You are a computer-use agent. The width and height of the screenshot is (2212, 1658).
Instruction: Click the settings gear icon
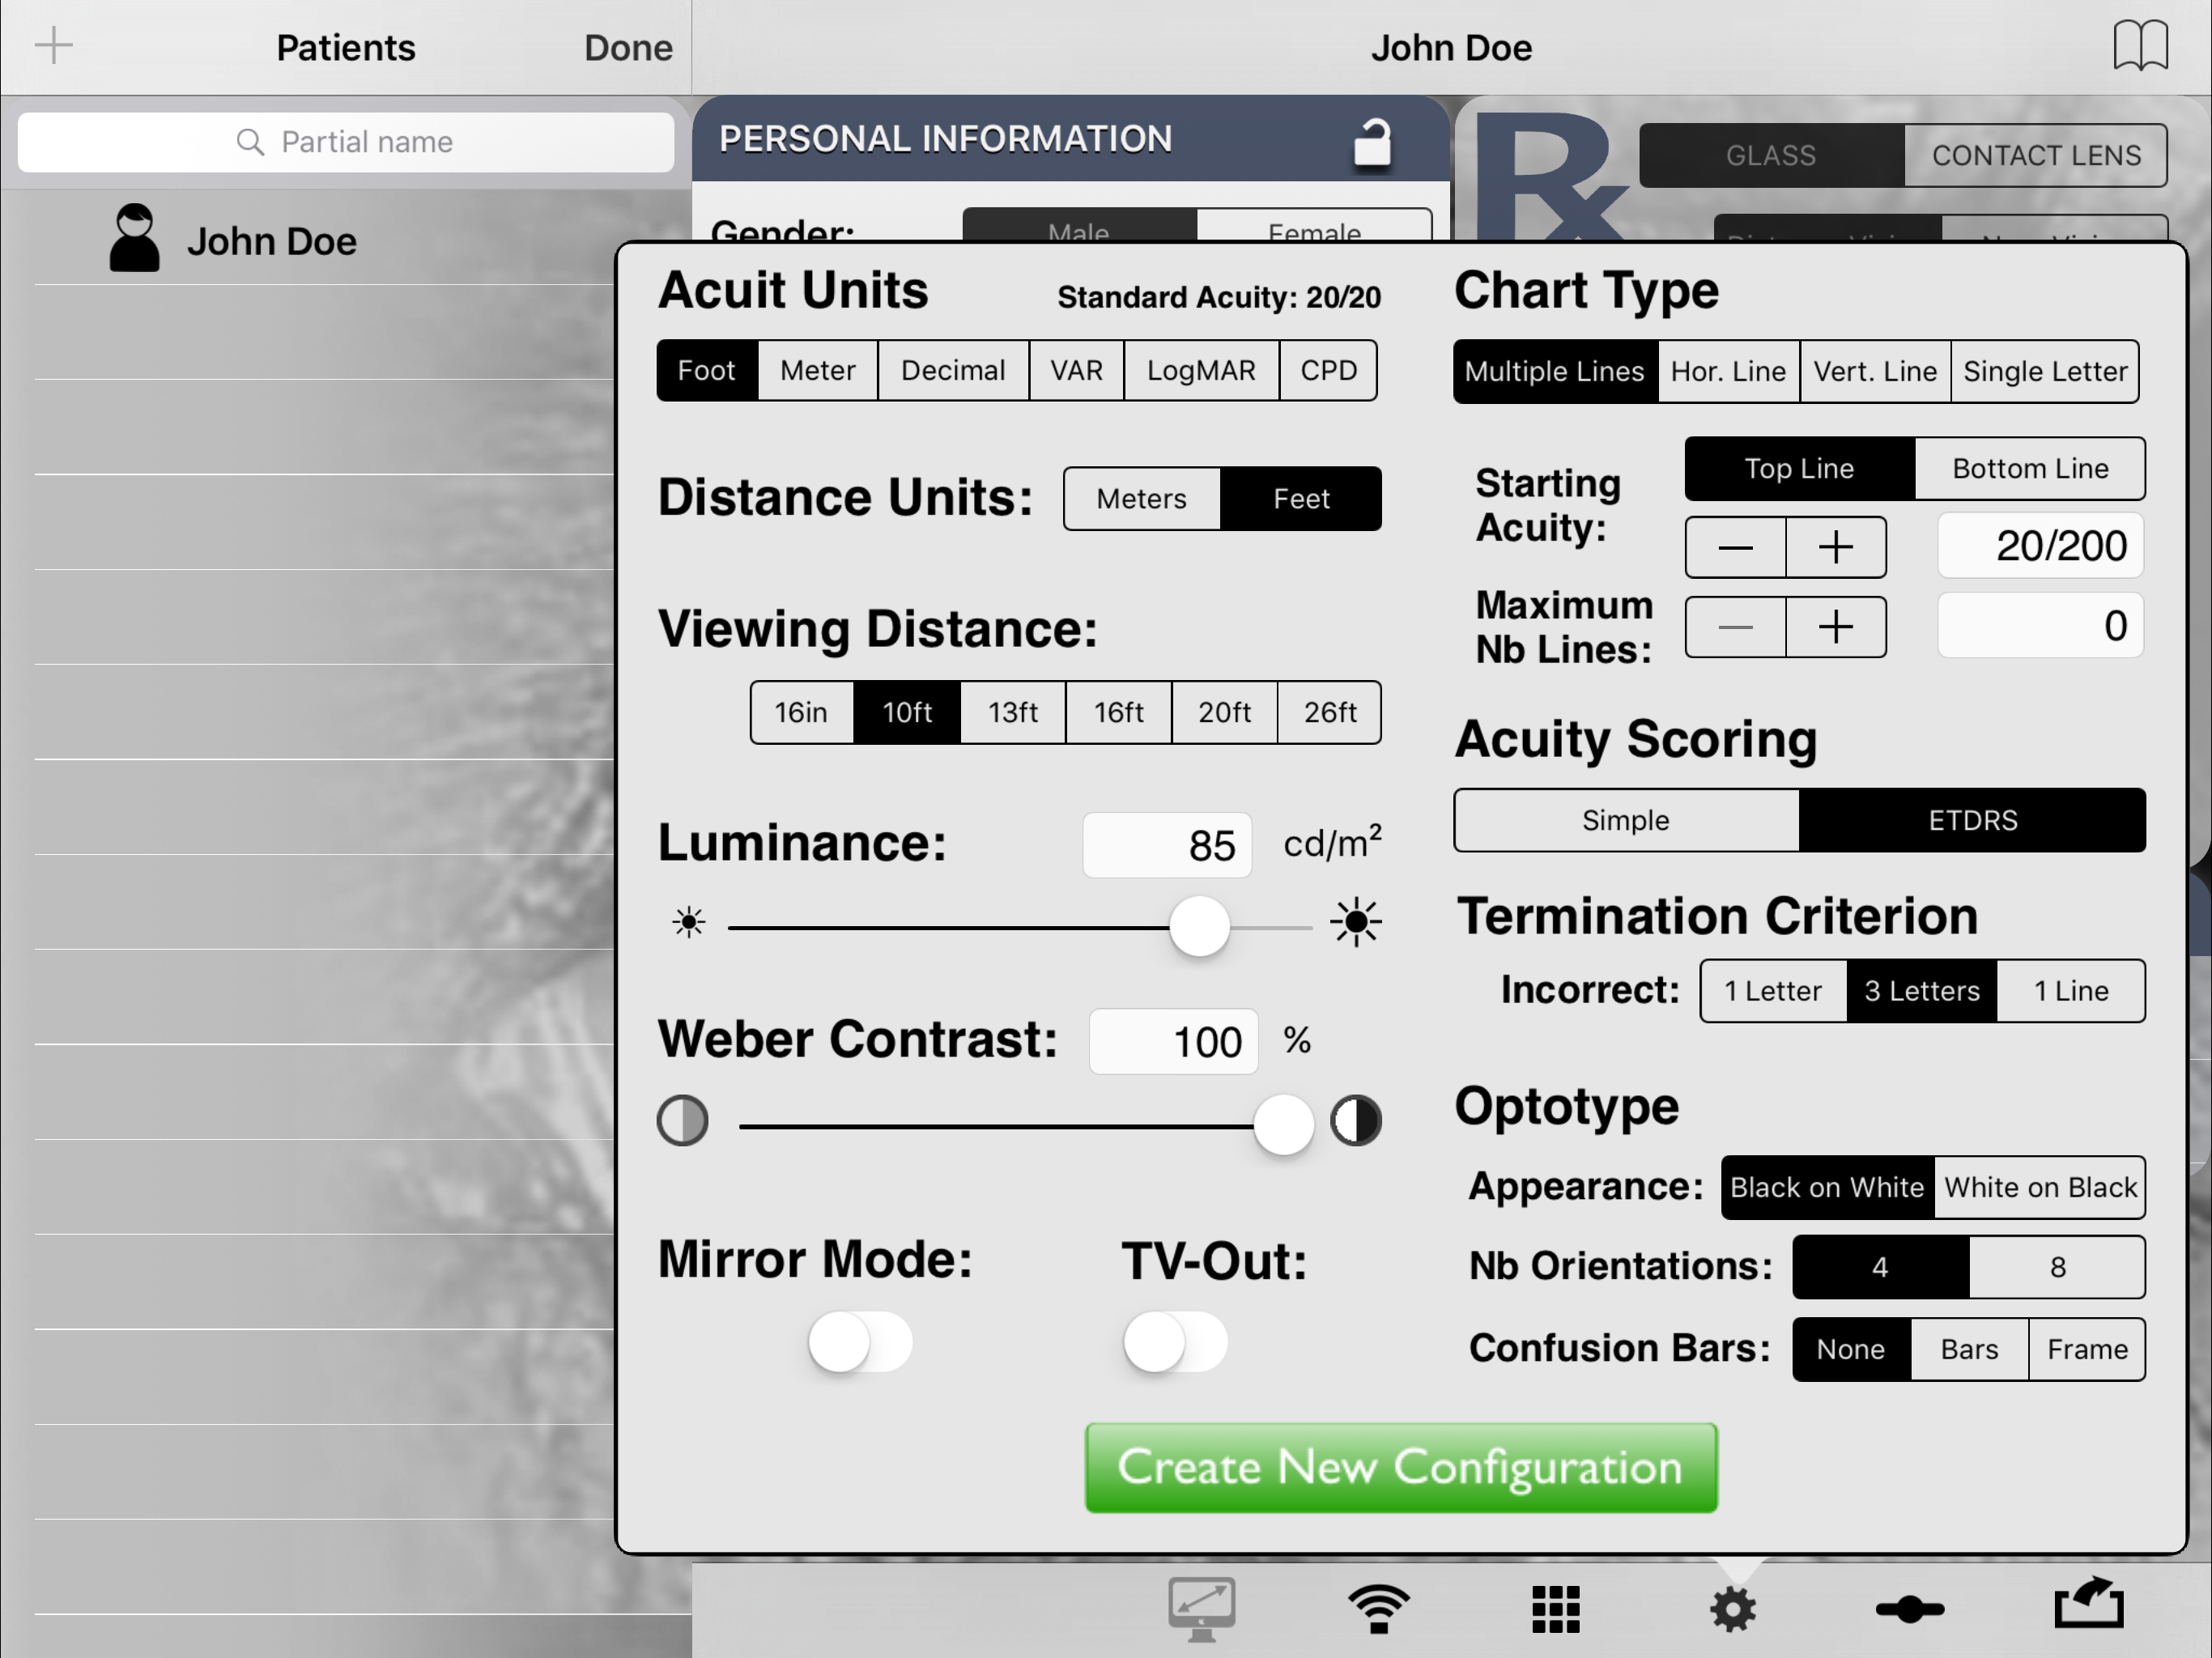point(1733,1608)
